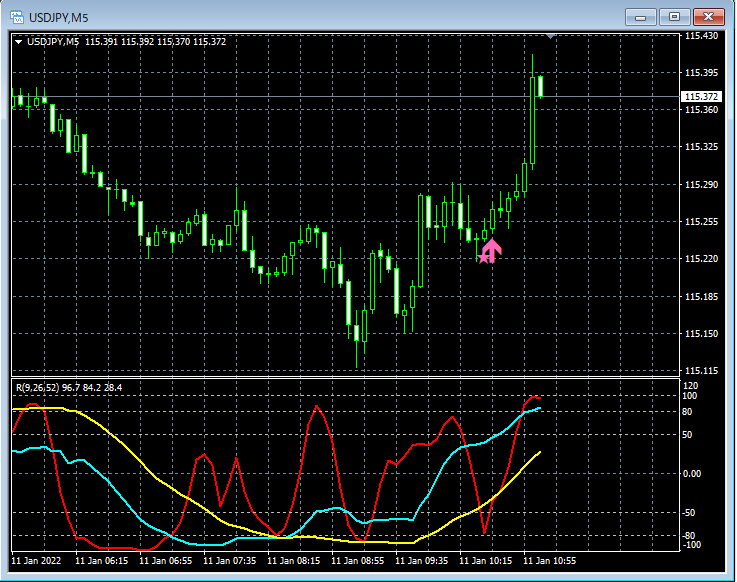
Task: Maximize the USDJPY,M5 chart window
Action: [x=674, y=17]
